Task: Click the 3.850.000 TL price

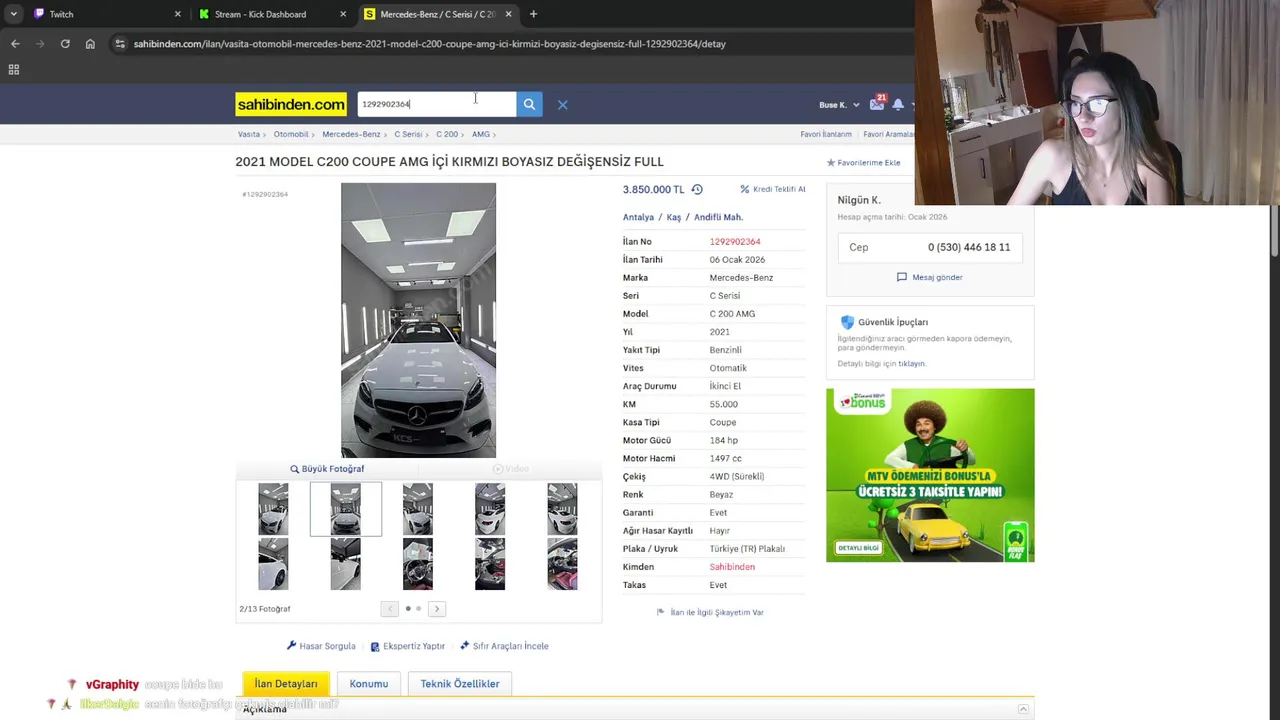Action: click(x=654, y=189)
